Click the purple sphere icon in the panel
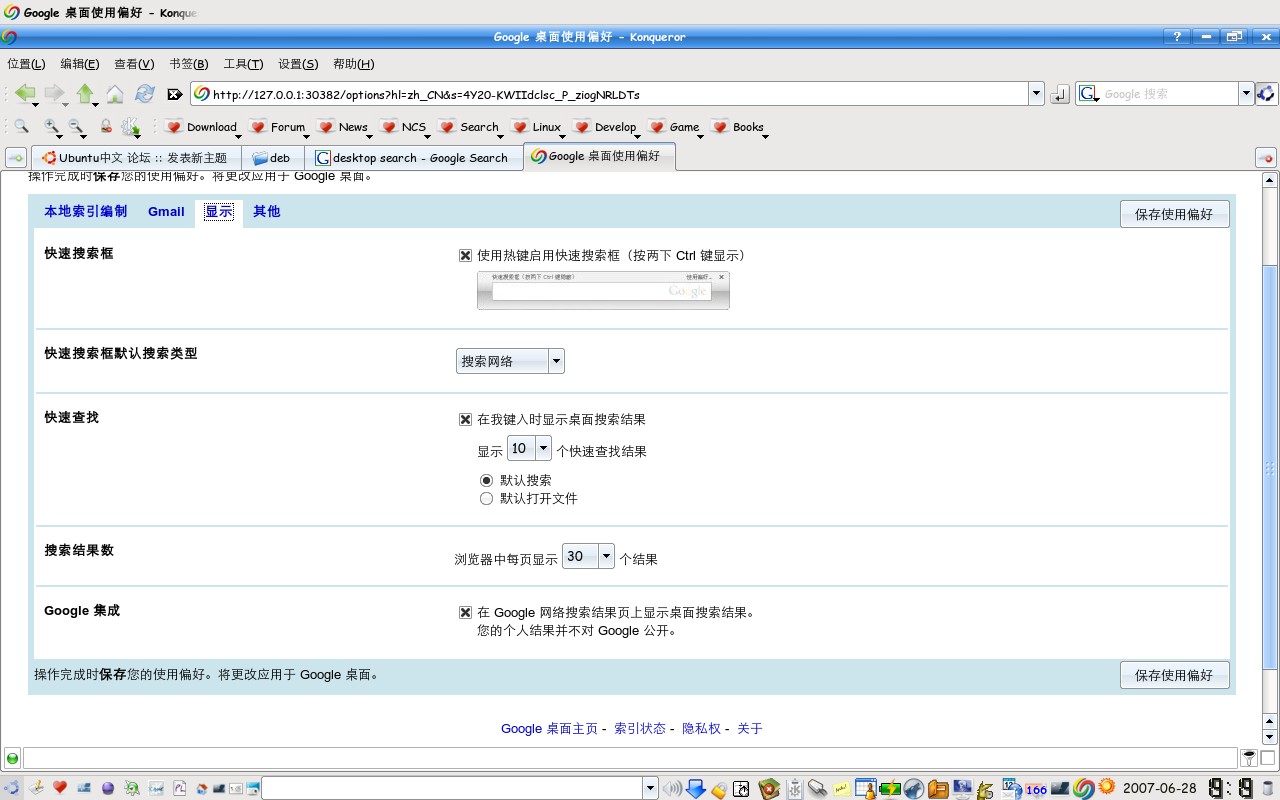The height and width of the screenshot is (800, 1280). (108, 788)
